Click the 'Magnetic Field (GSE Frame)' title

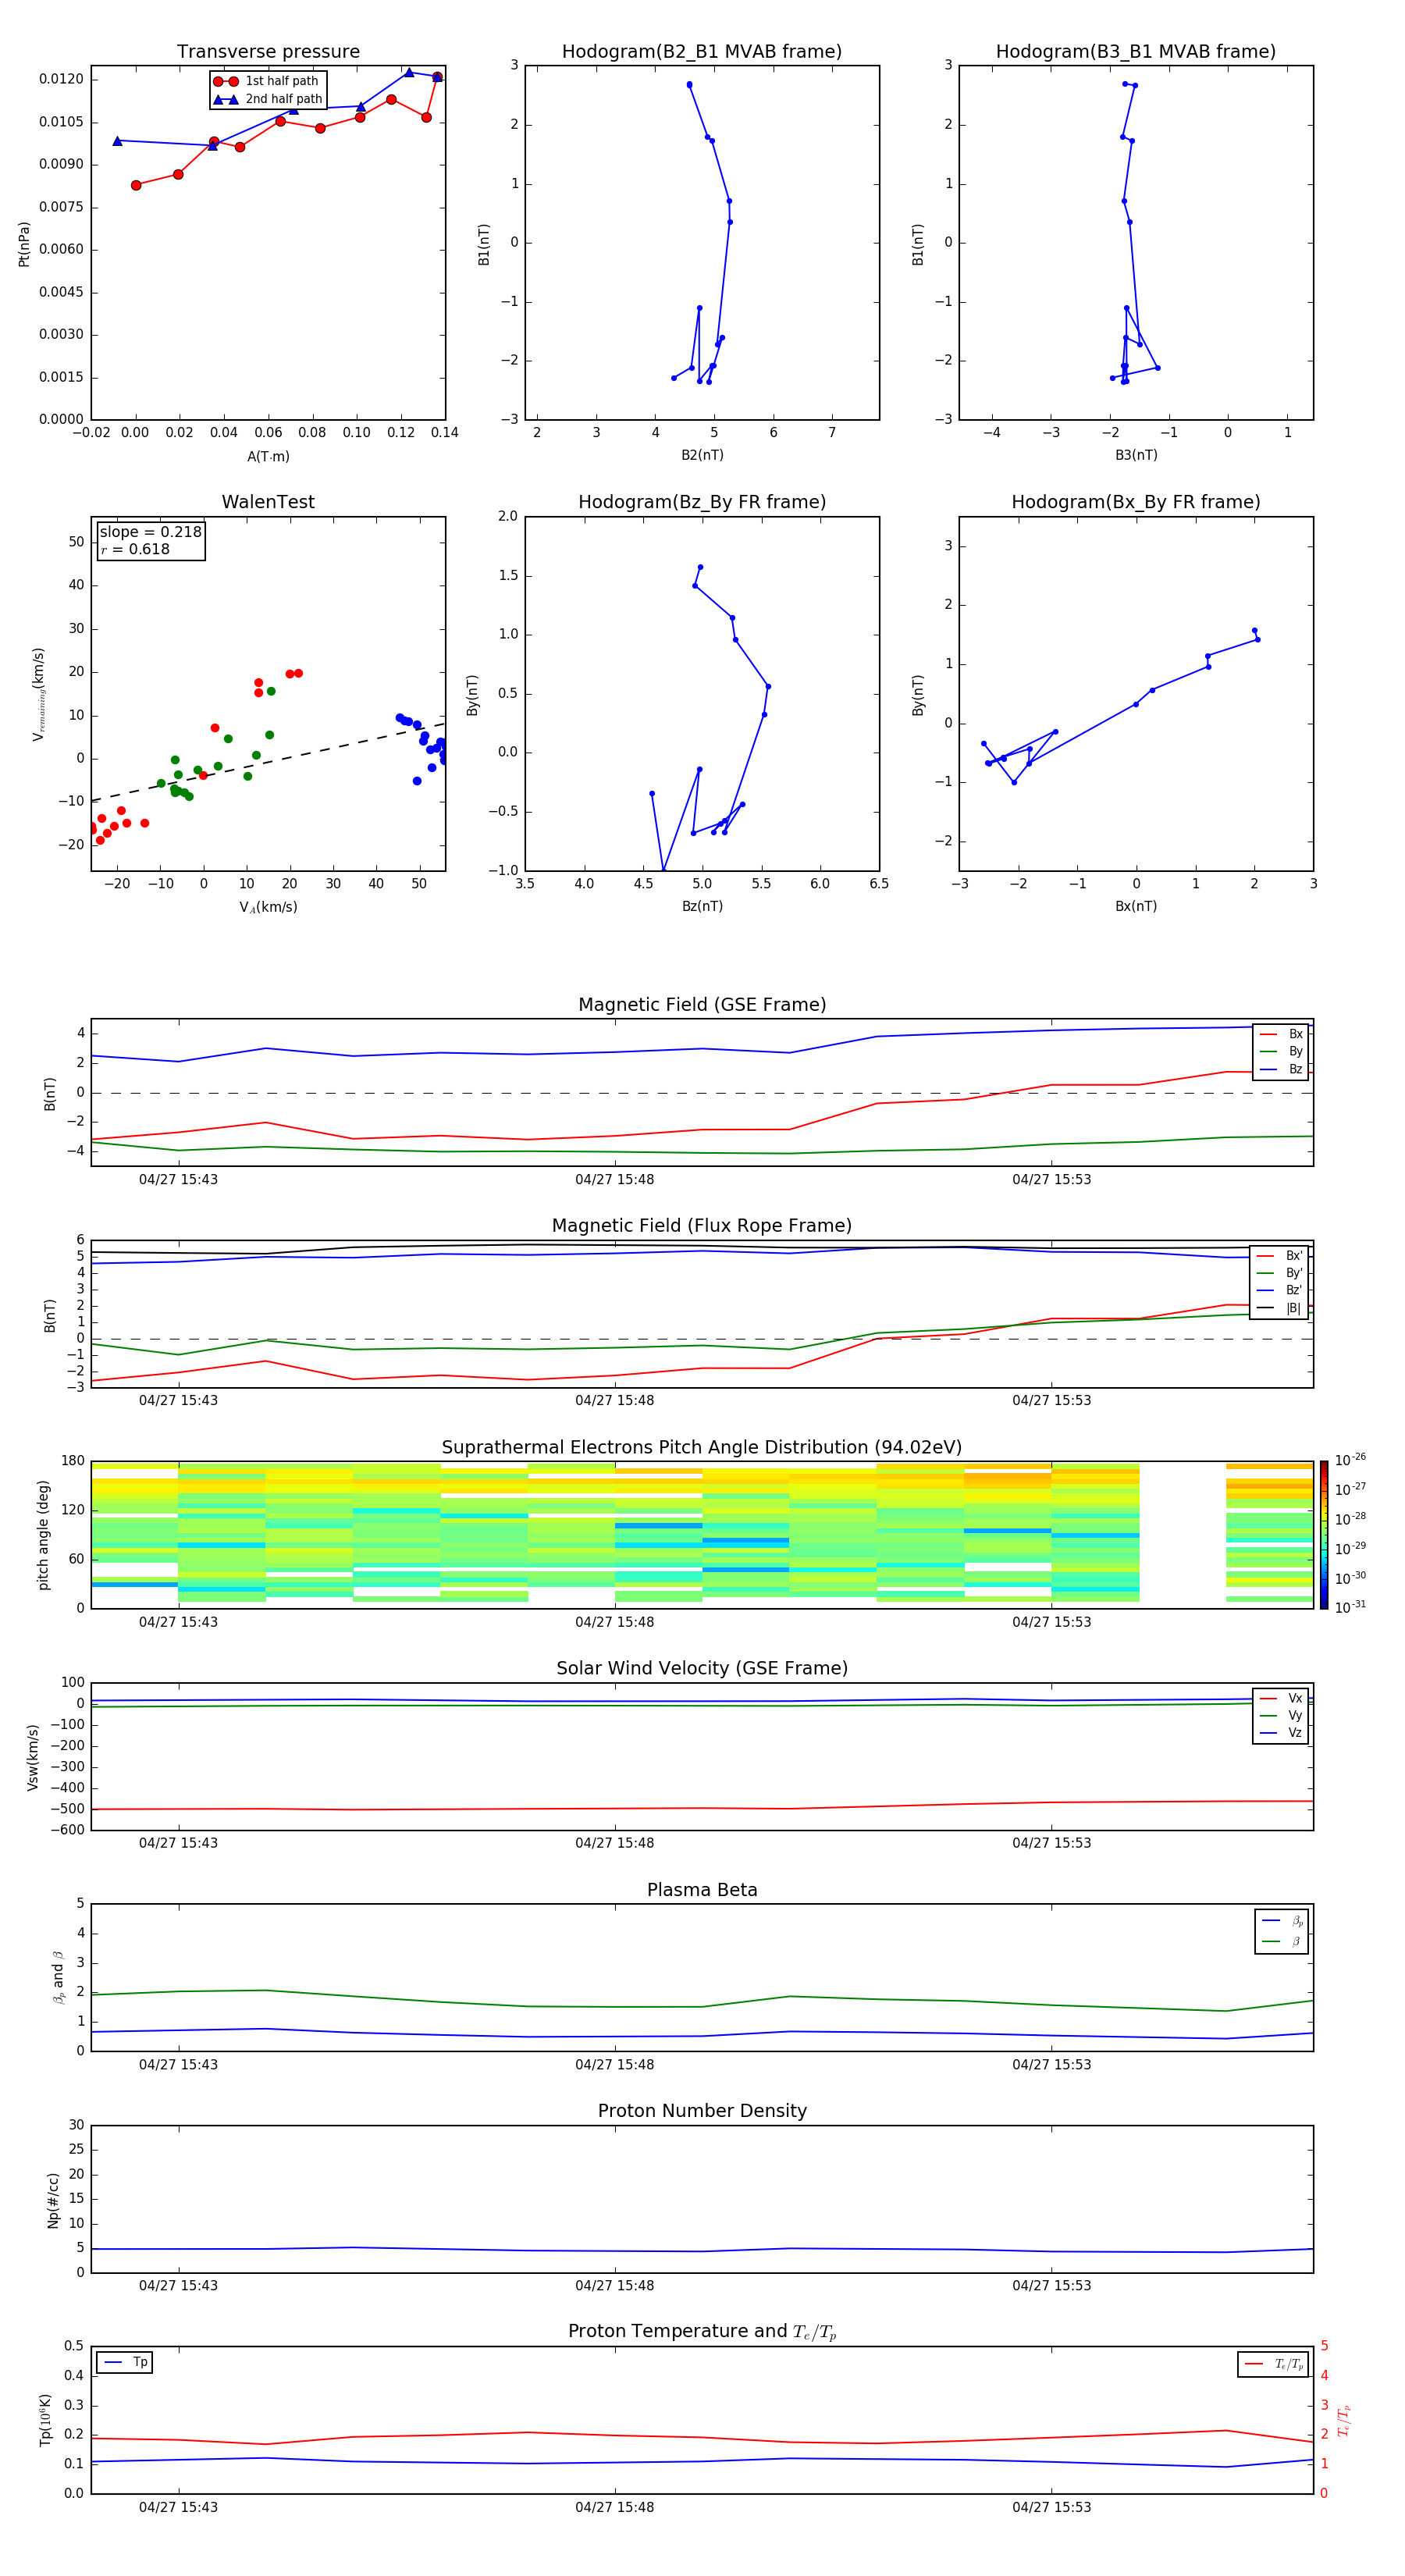(702, 1005)
